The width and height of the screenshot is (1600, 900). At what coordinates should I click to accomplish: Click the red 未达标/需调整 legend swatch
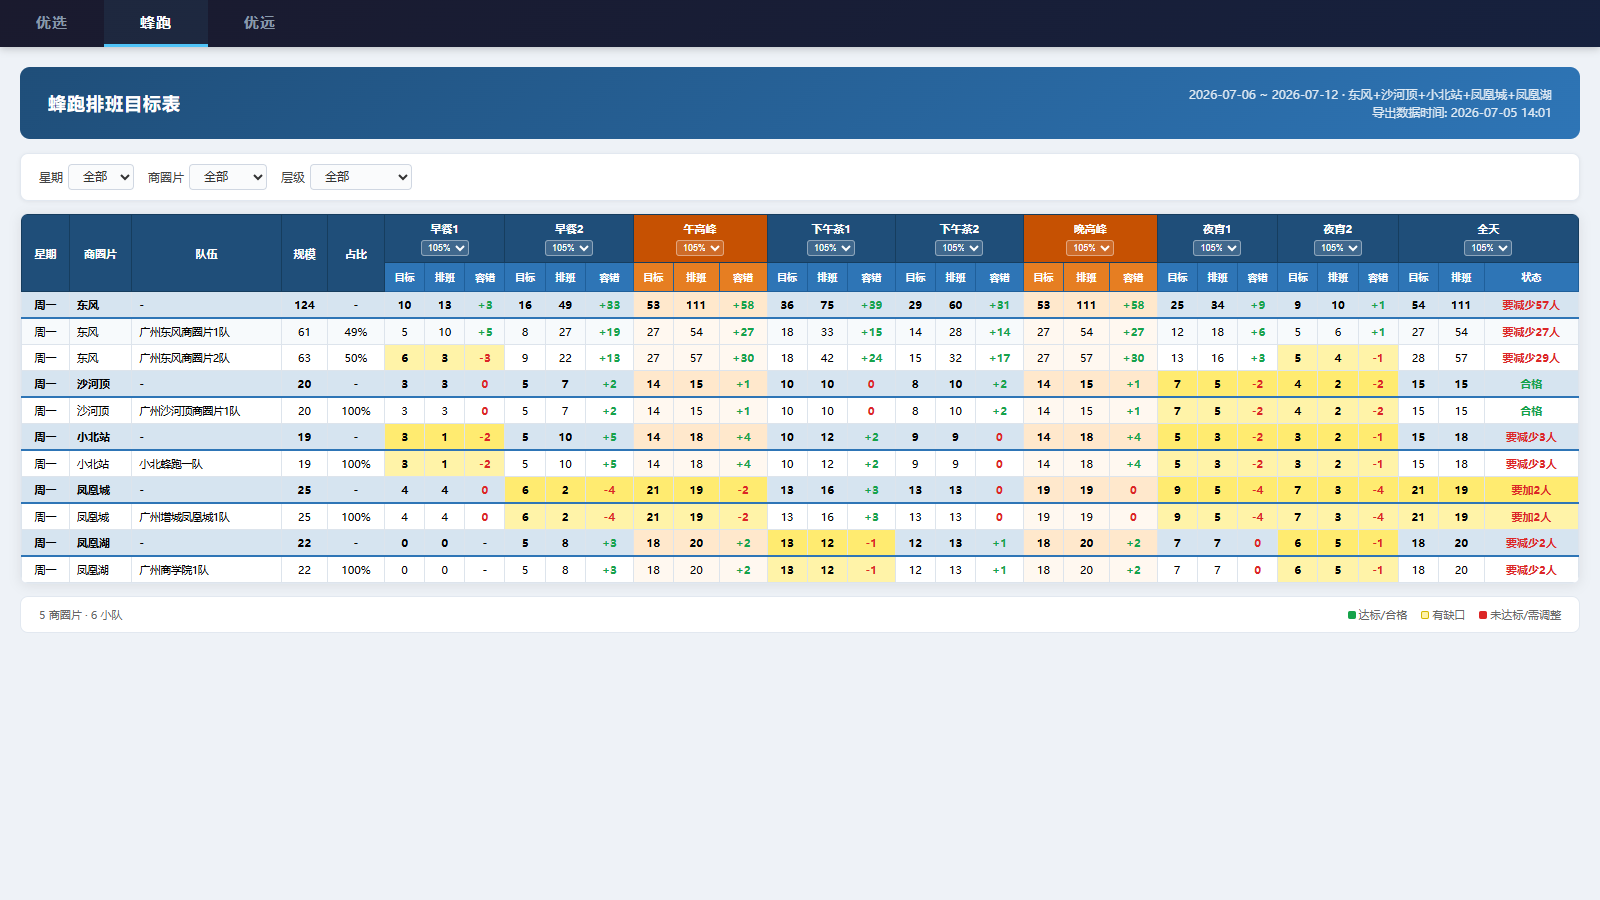(x=1483, y=616)
